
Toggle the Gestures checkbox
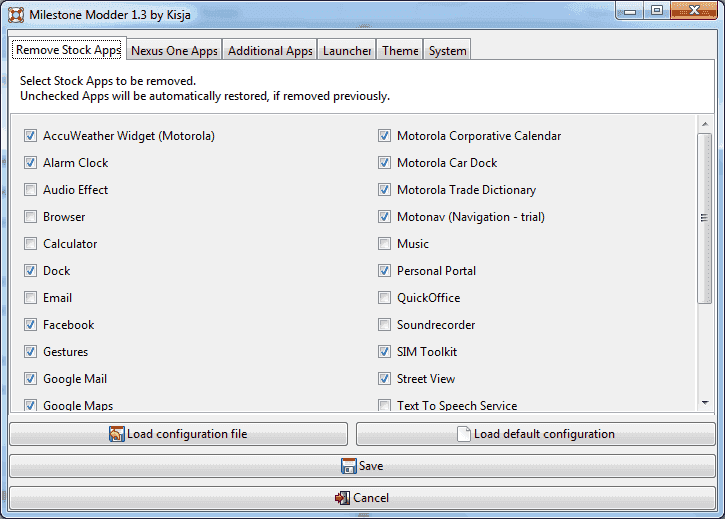point(31,352)
